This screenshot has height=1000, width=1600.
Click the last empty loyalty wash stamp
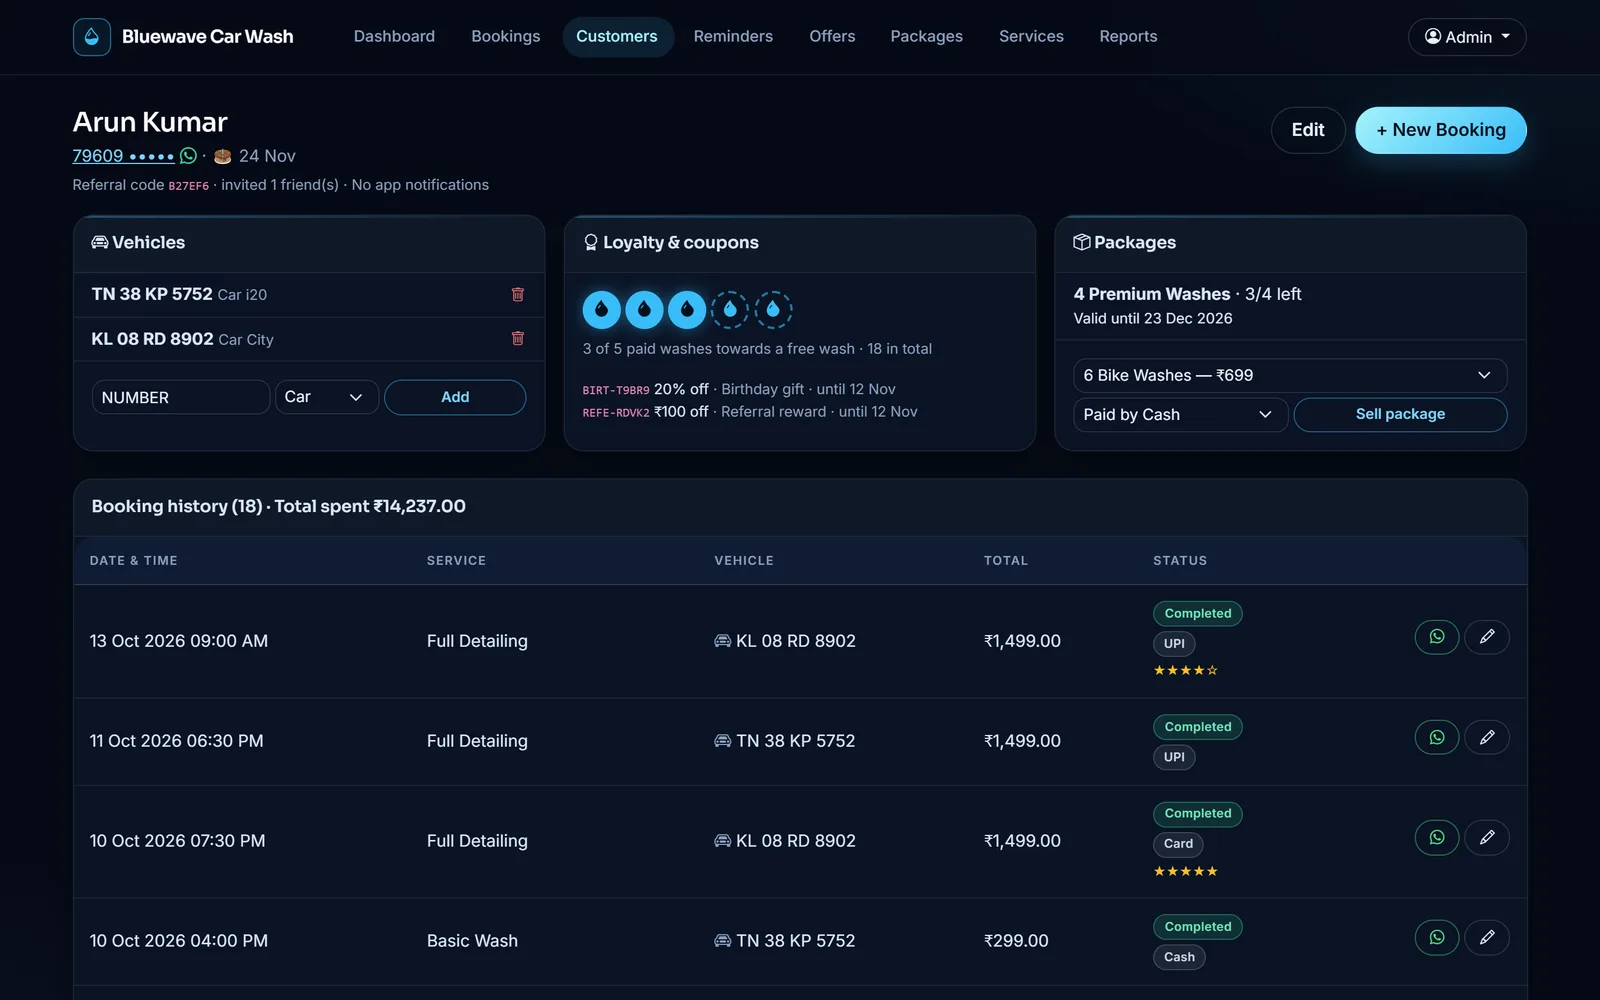click(773, 310)
